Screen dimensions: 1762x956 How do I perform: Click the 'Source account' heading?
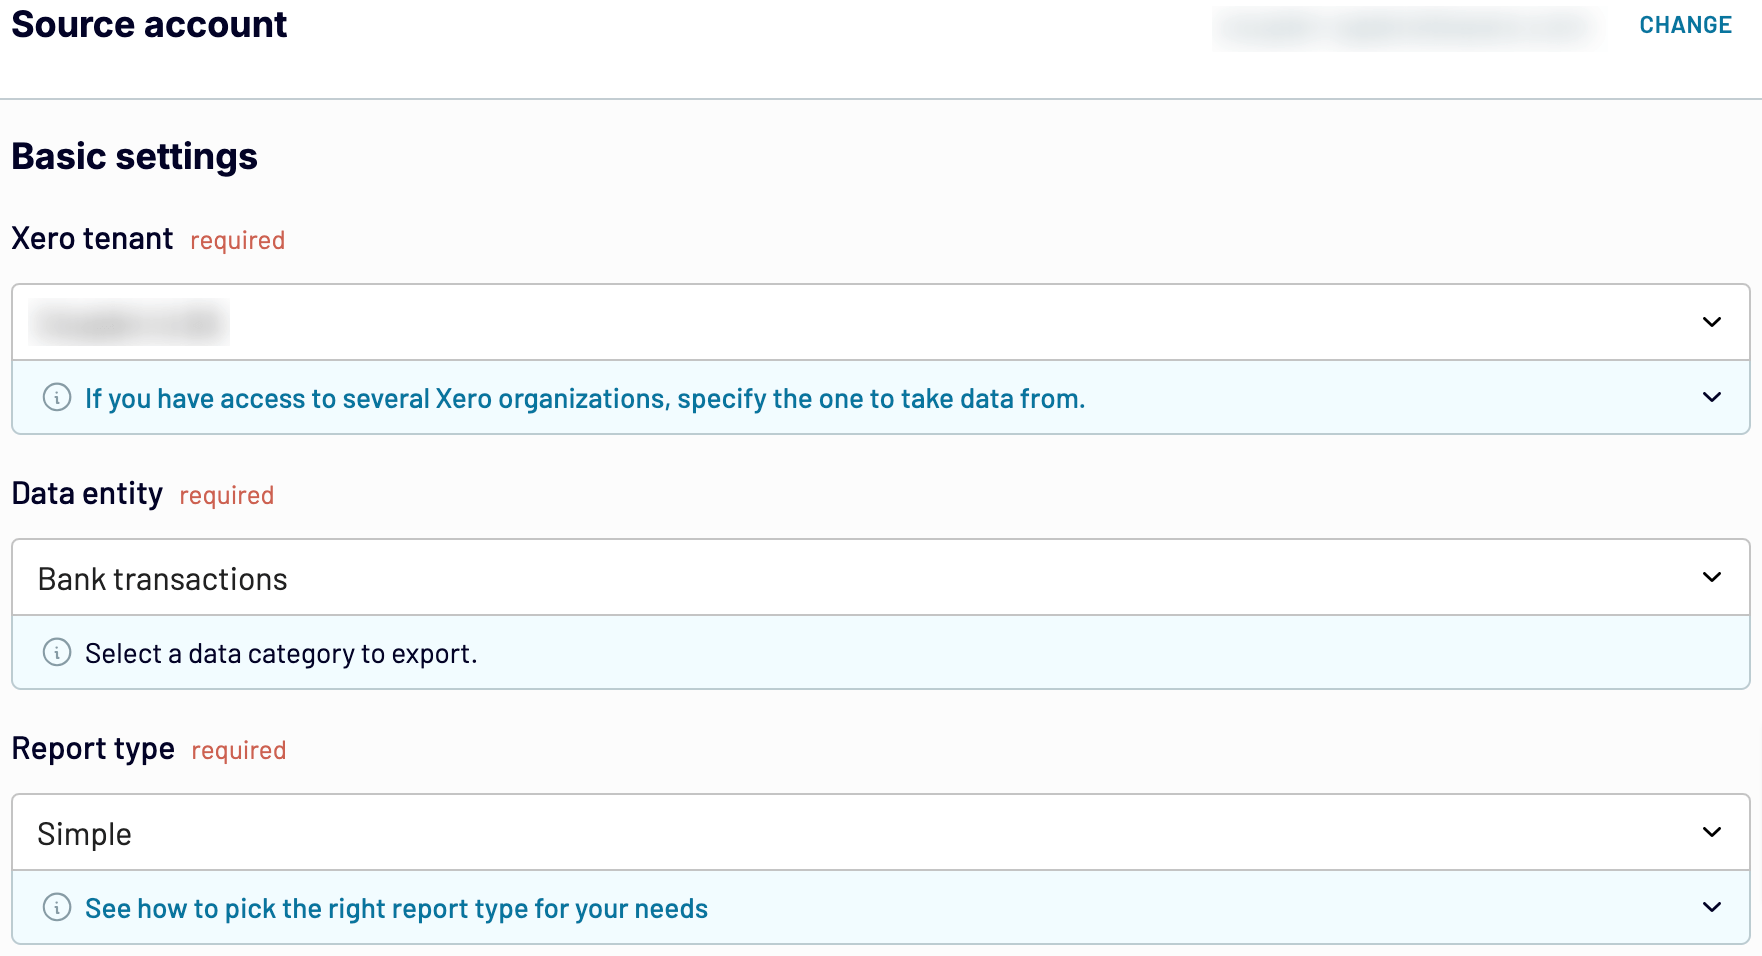click(149, 24)
